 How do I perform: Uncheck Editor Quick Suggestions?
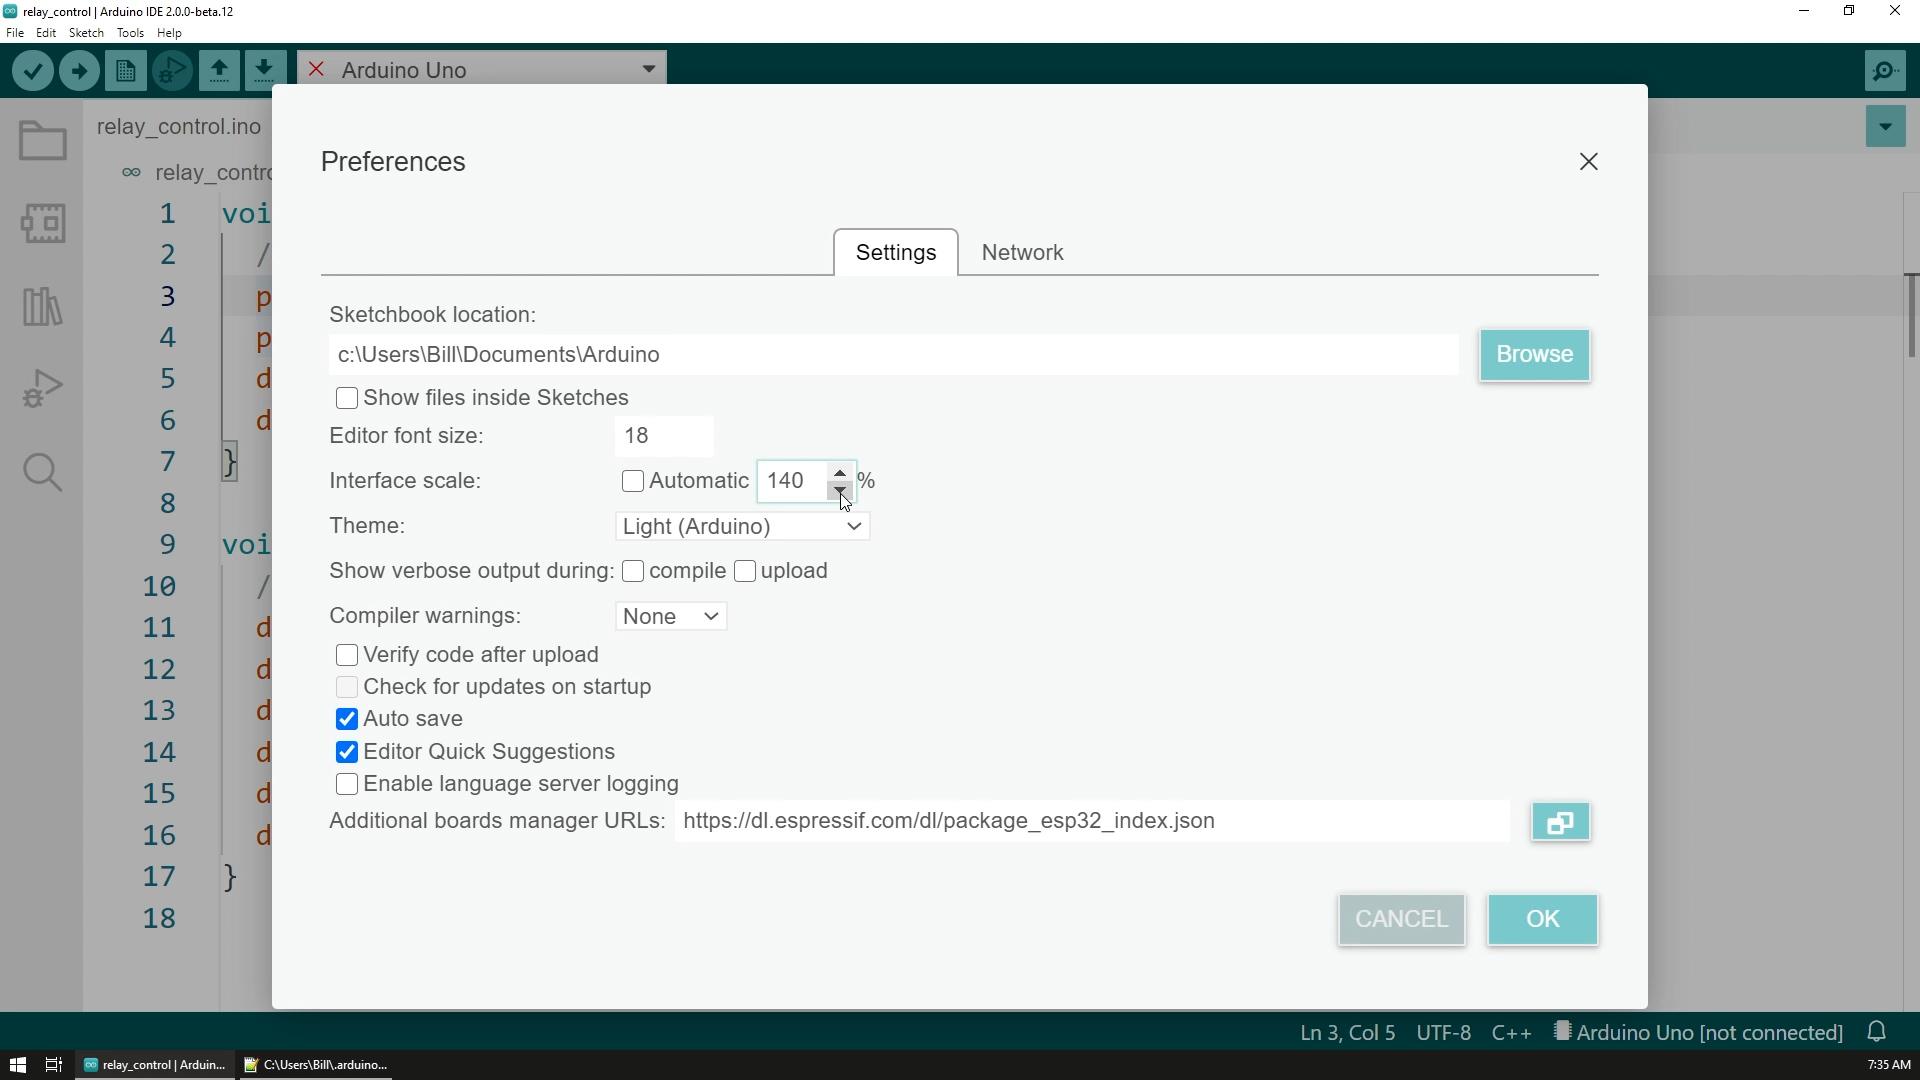347,753
